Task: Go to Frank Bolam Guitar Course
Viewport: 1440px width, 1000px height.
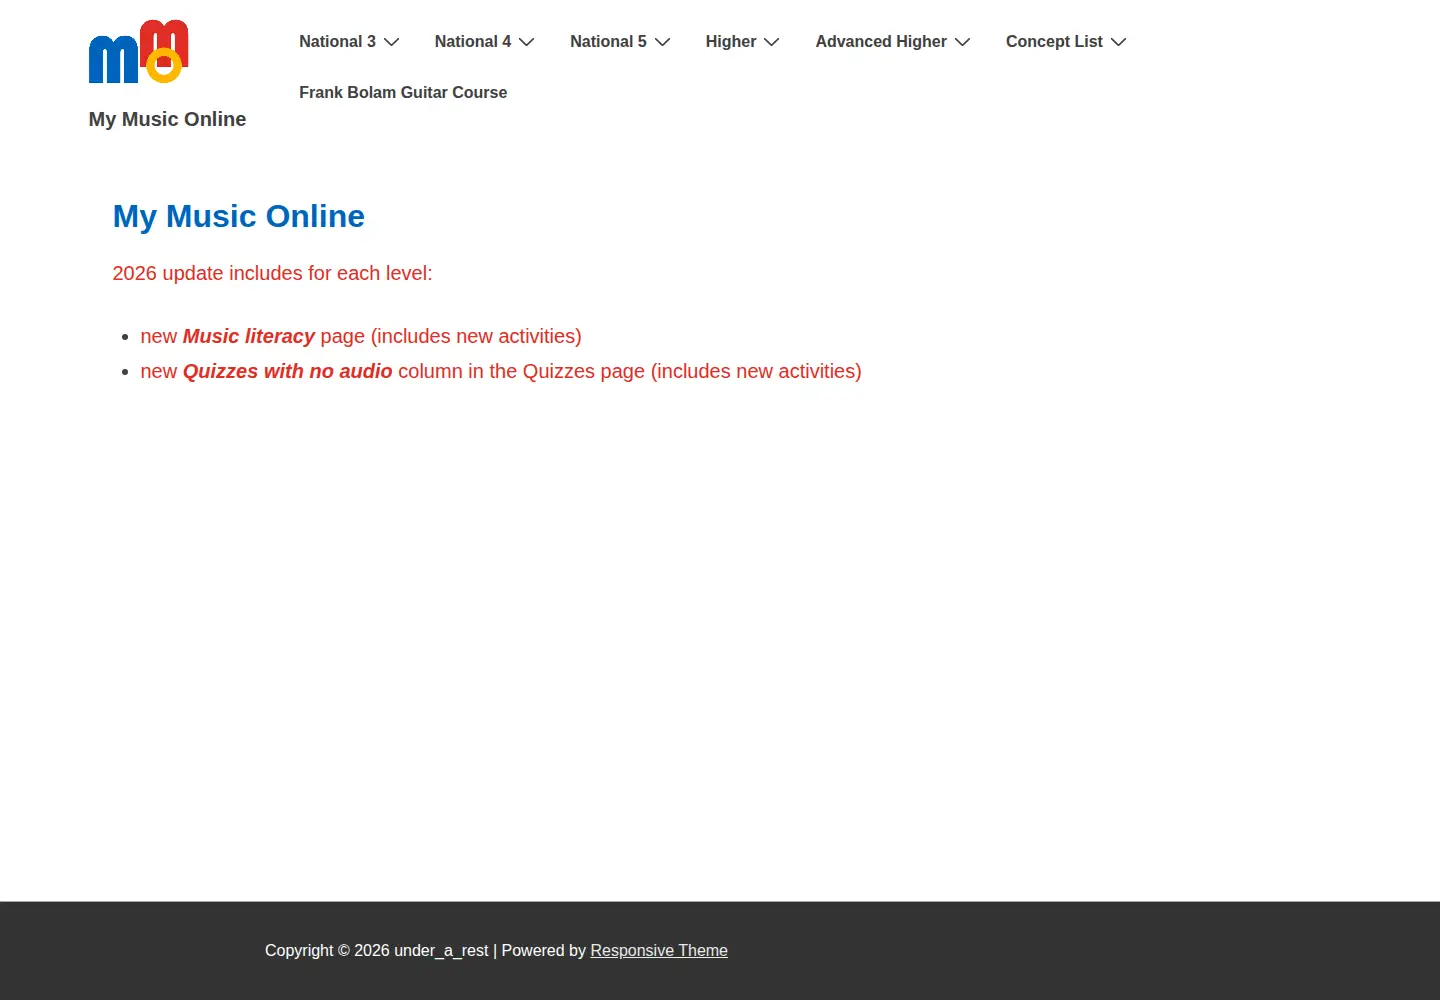Action: click(403, 92)
